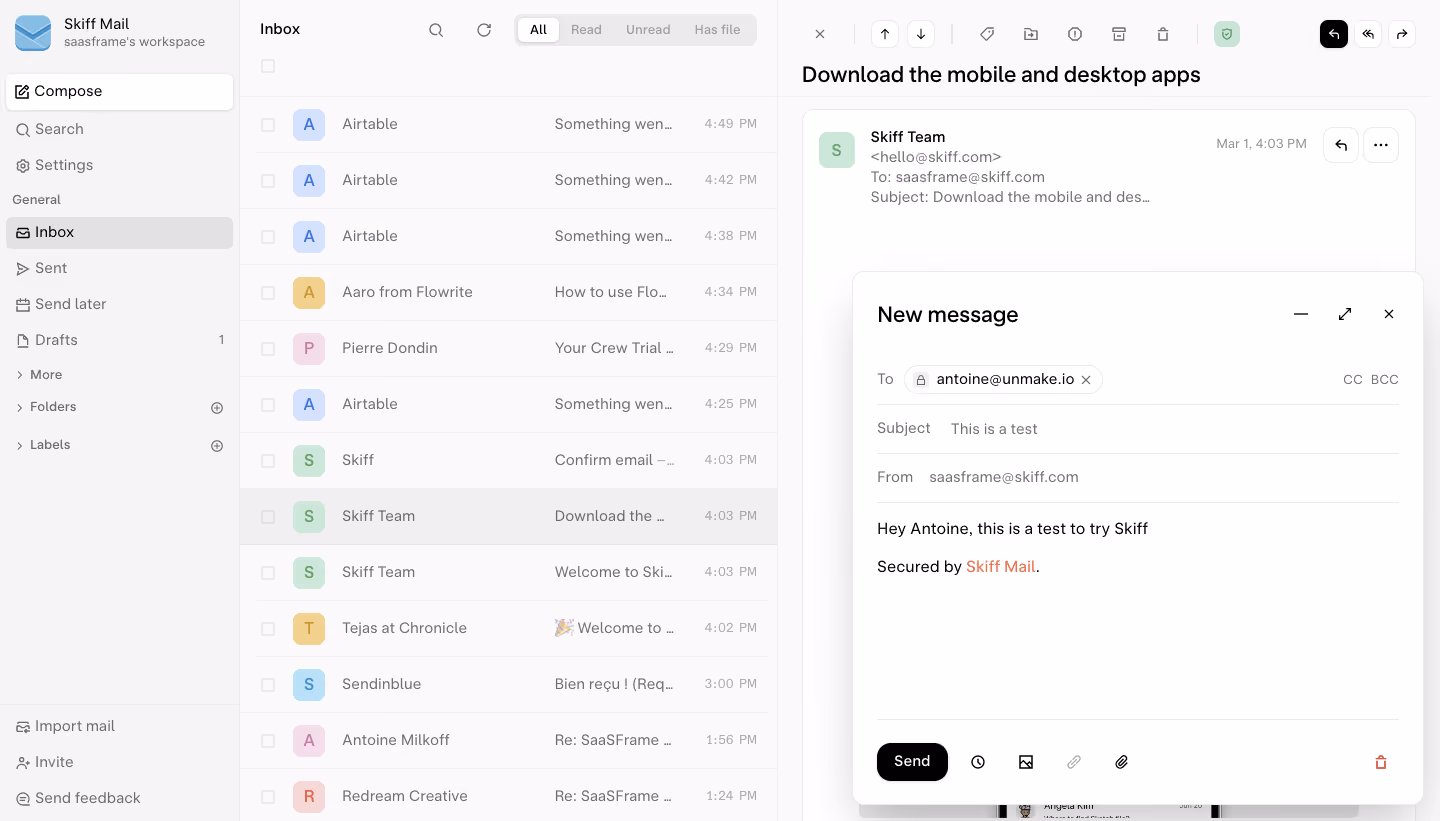
Task: Click the green shield security icon
Action: click(x=1227, y=34)
